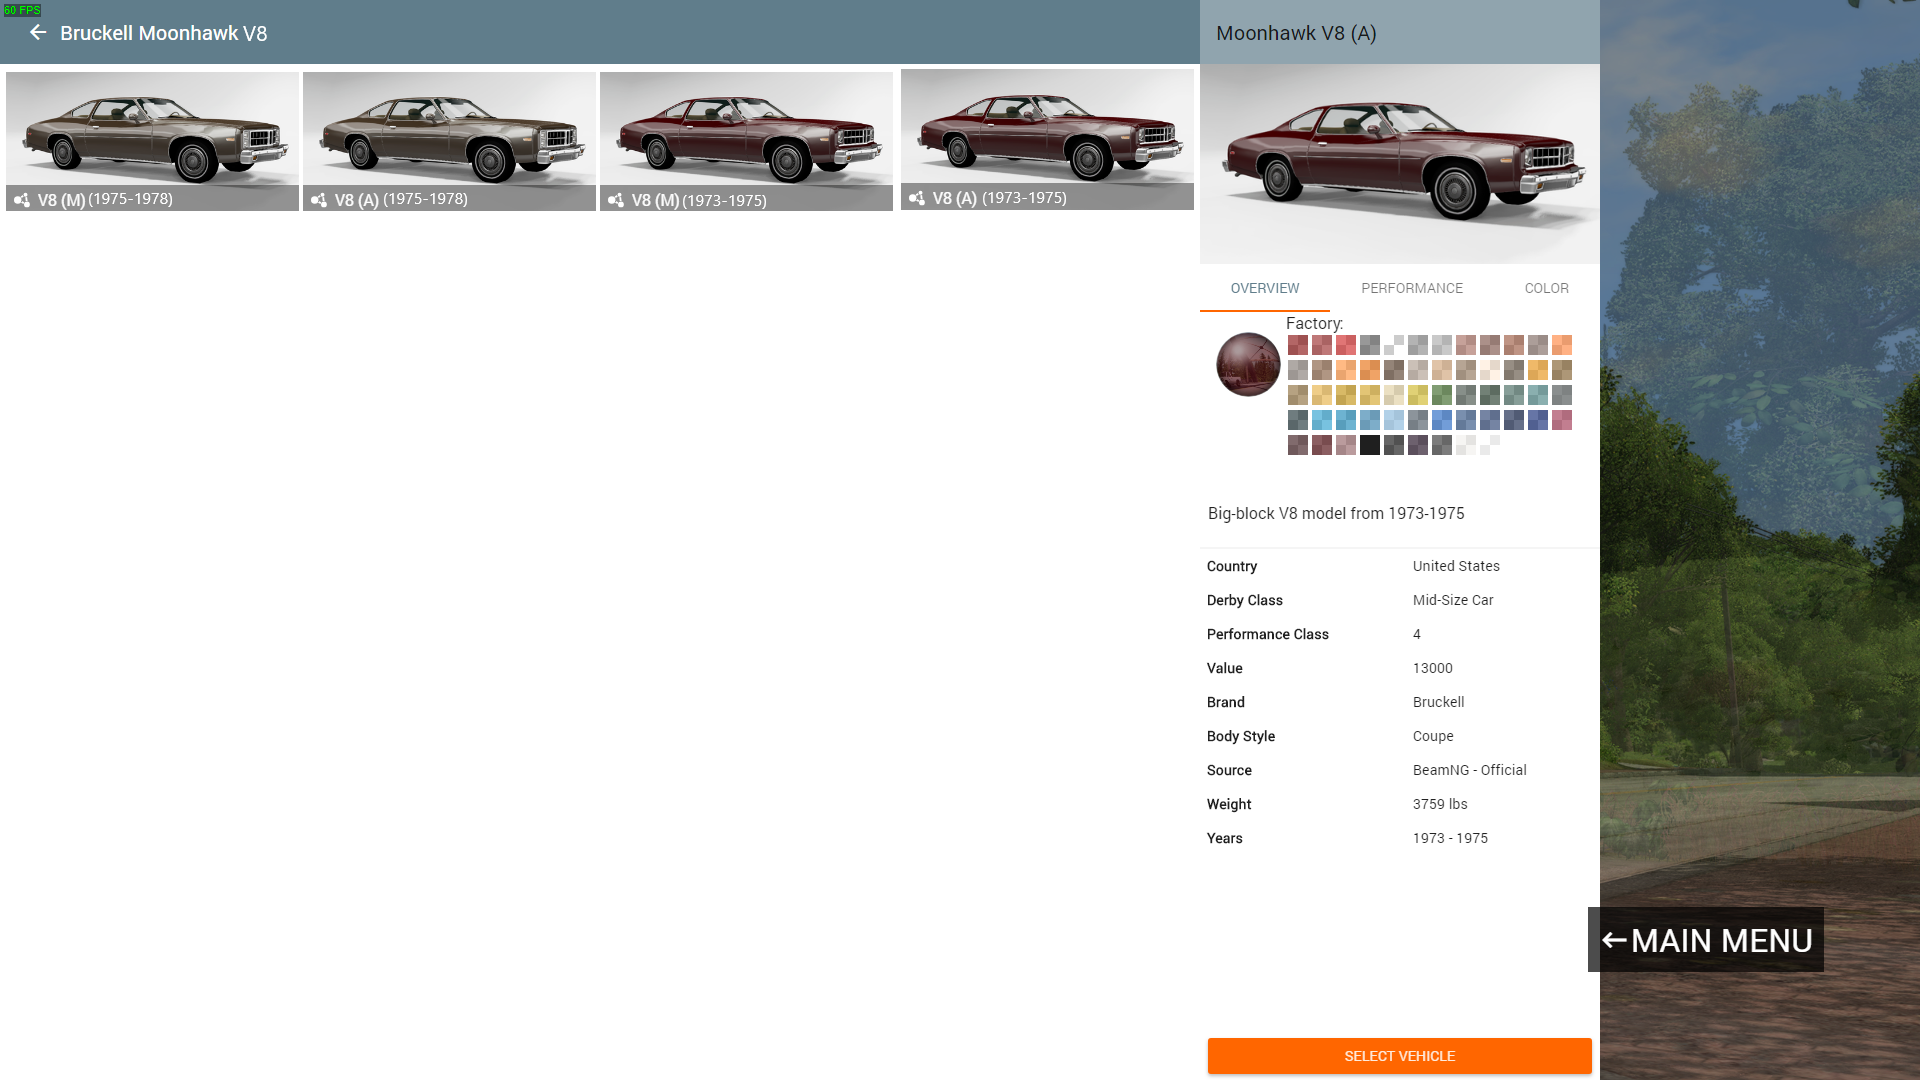This screenshot has height=1080, width=1920.
Task: Pick the green factory color swatch
Action: (1442, 395)
